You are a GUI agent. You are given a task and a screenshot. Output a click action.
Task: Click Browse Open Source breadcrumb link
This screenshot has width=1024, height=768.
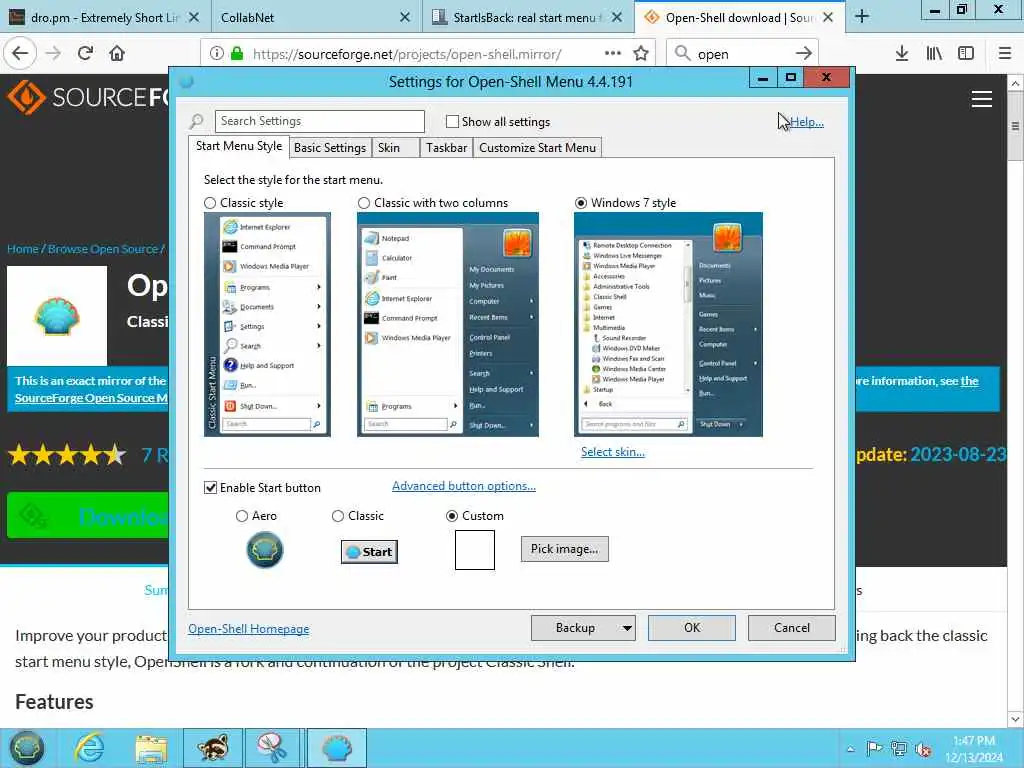(x=103, y=249)
